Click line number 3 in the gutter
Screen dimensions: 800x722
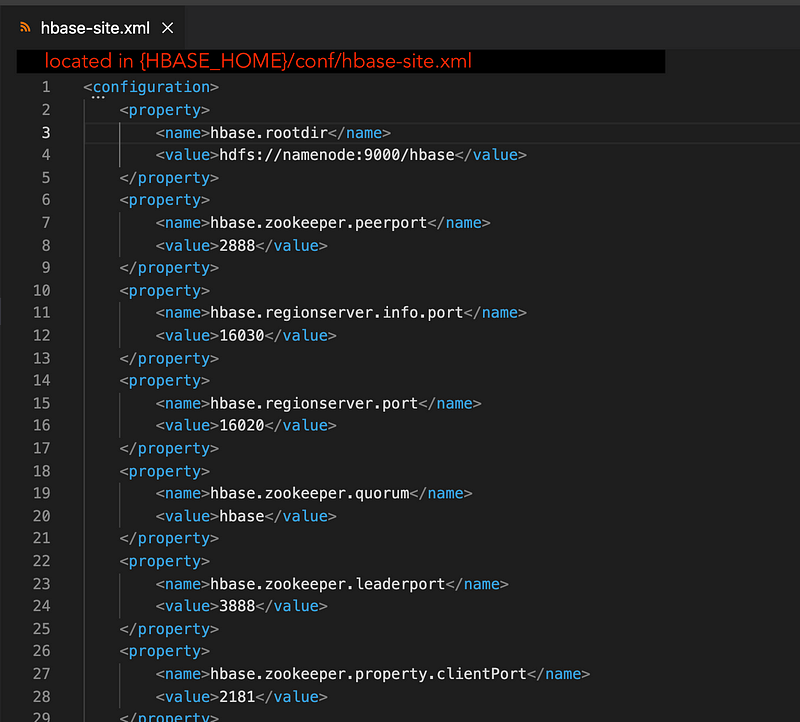pyautogui.click(x=45, y=132)
